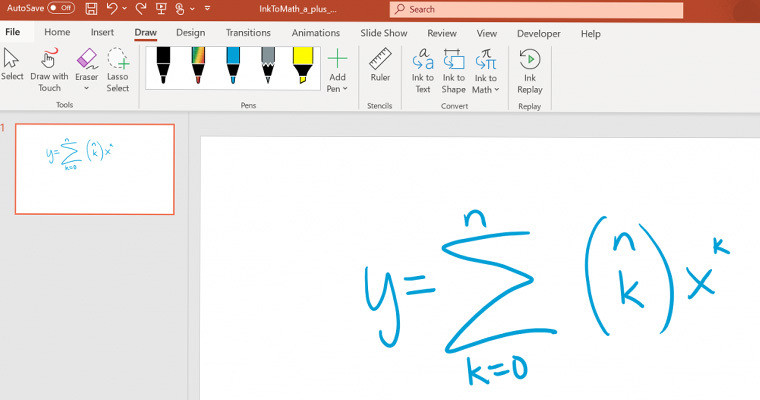Open the Touch/Mouse mode dropdown arrow
The width and height of the screenshot is (760, 400).
pos(192,8)
